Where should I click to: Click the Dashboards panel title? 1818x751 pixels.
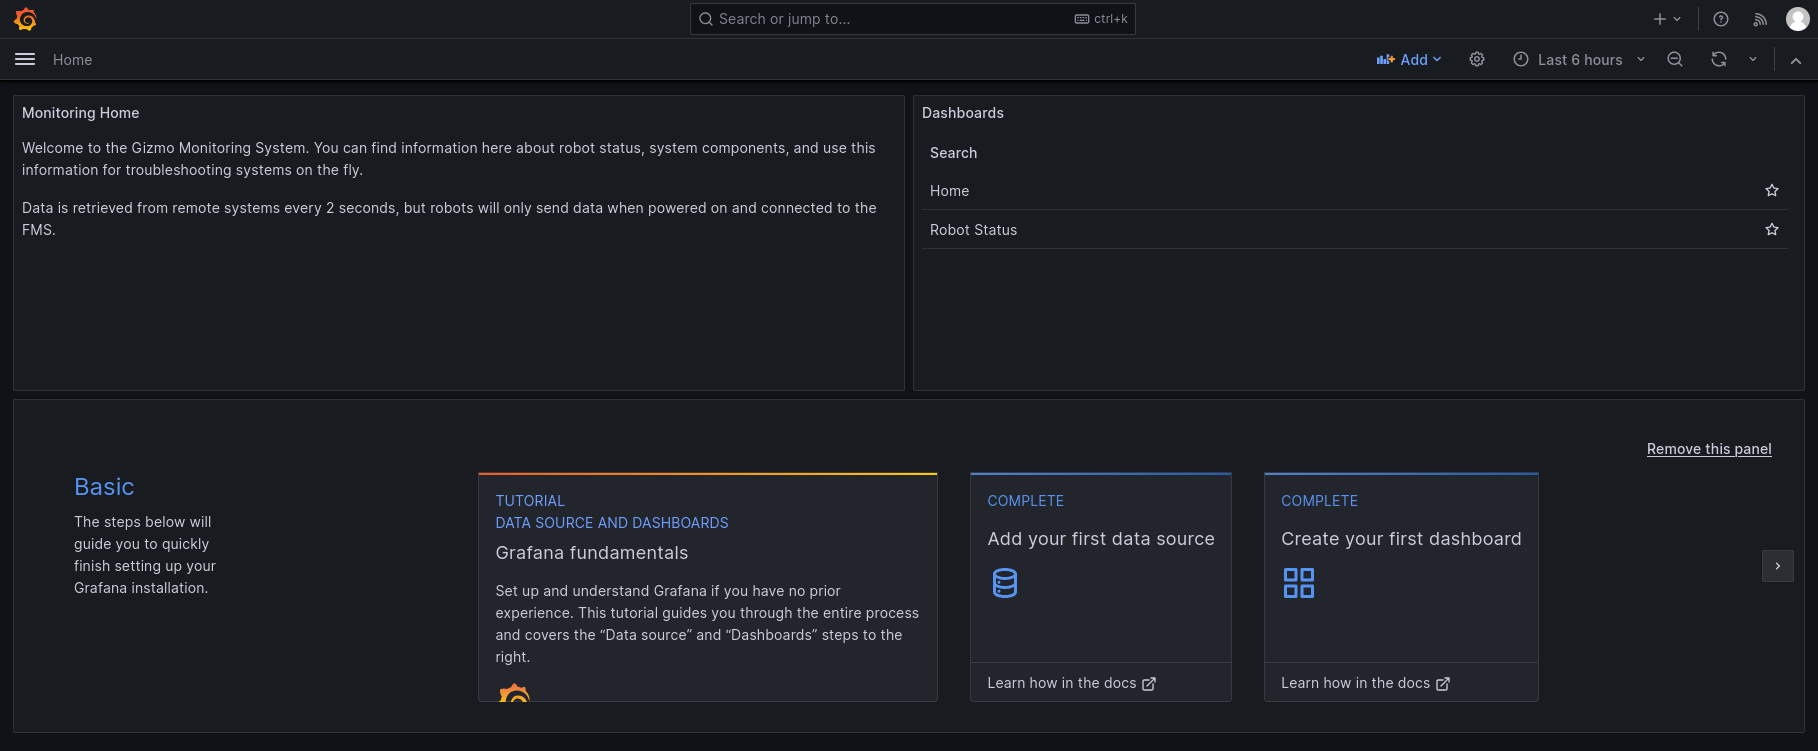(x=963, y=113)
